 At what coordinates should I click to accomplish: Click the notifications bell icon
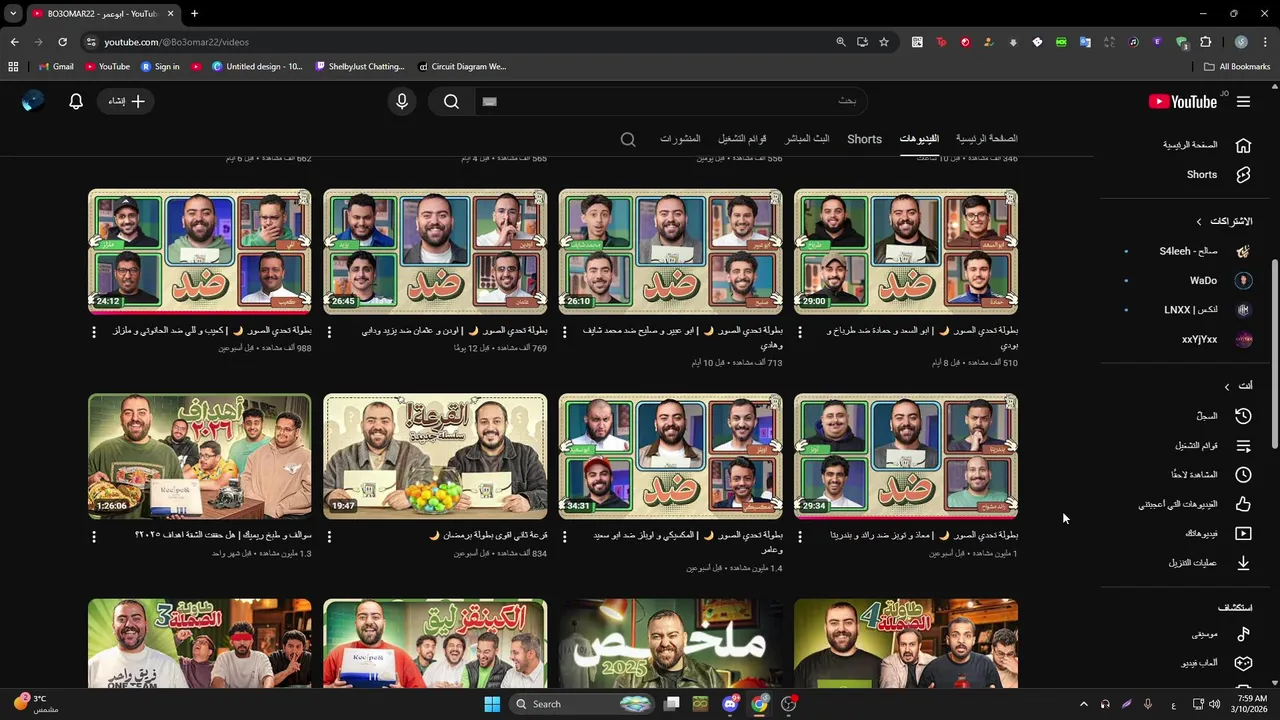[76, 101]
